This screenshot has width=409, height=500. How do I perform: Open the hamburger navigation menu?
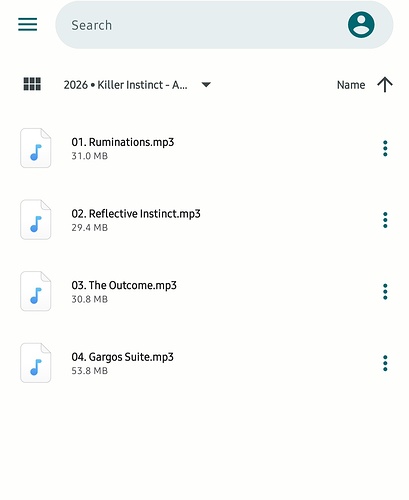pyautogui.click(x=27, y=24)
